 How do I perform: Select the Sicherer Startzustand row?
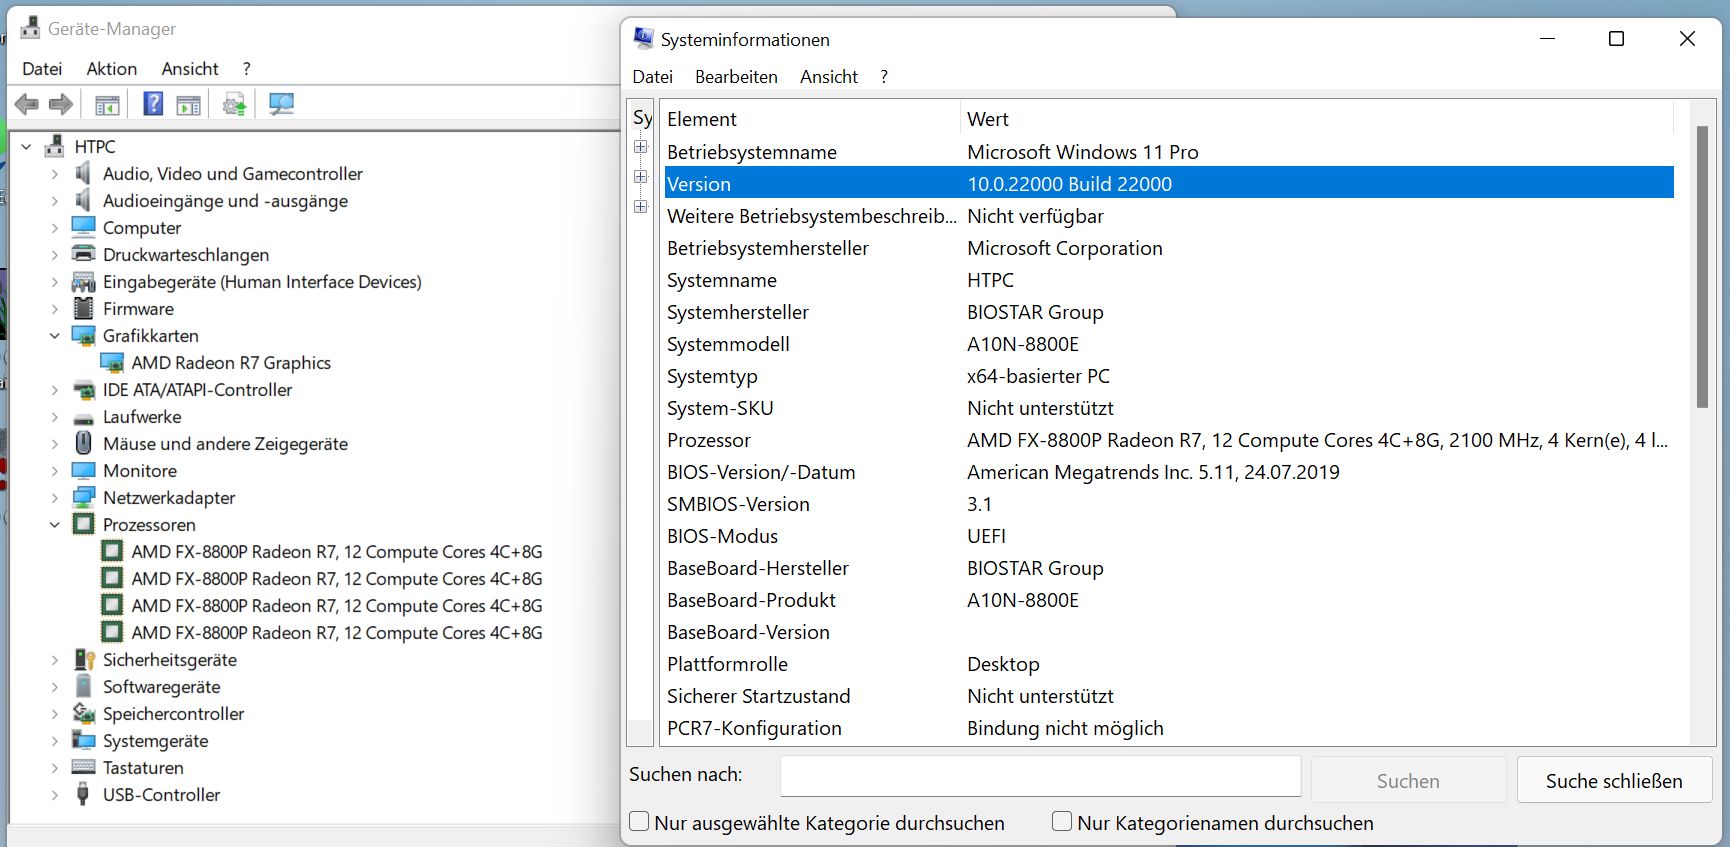click(1169, 696)
